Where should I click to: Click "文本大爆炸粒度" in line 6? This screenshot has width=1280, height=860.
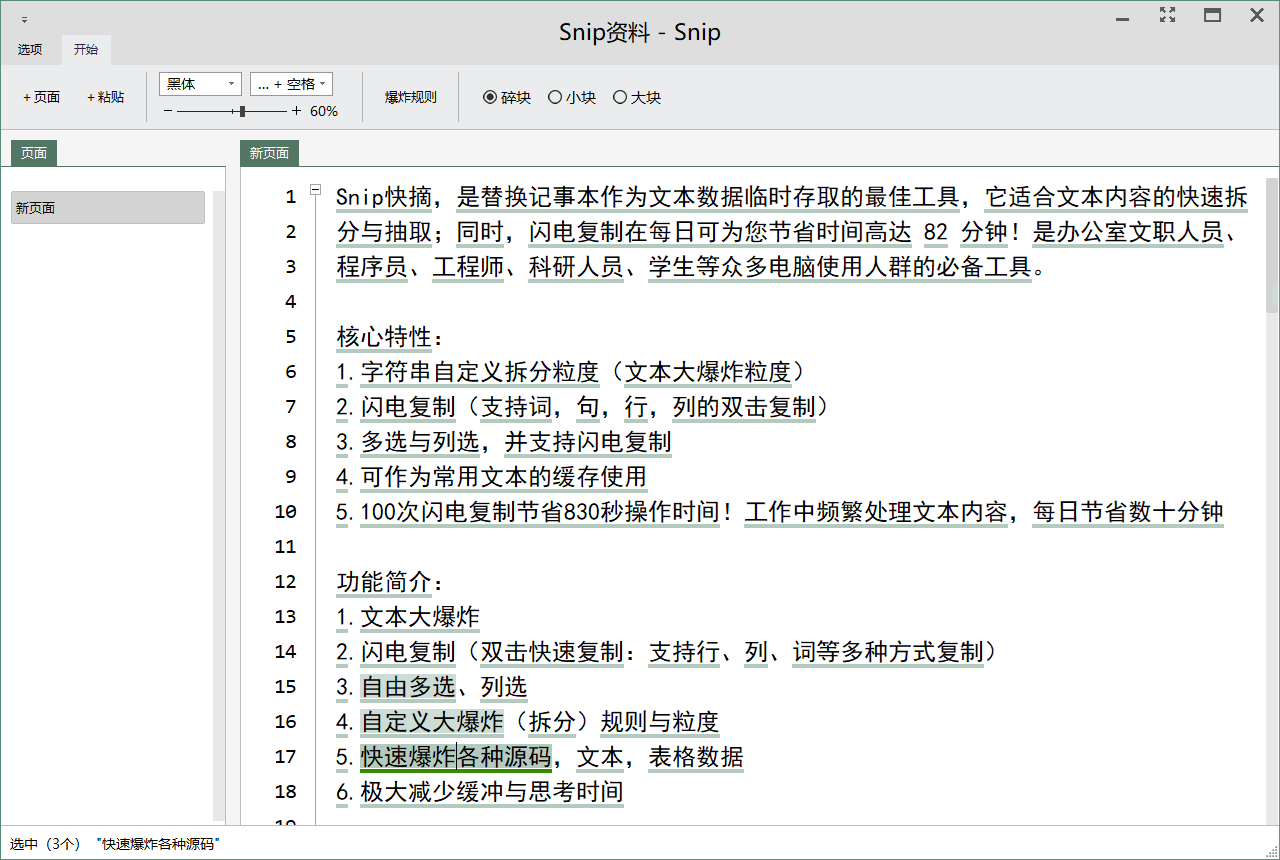pos(709,372)
